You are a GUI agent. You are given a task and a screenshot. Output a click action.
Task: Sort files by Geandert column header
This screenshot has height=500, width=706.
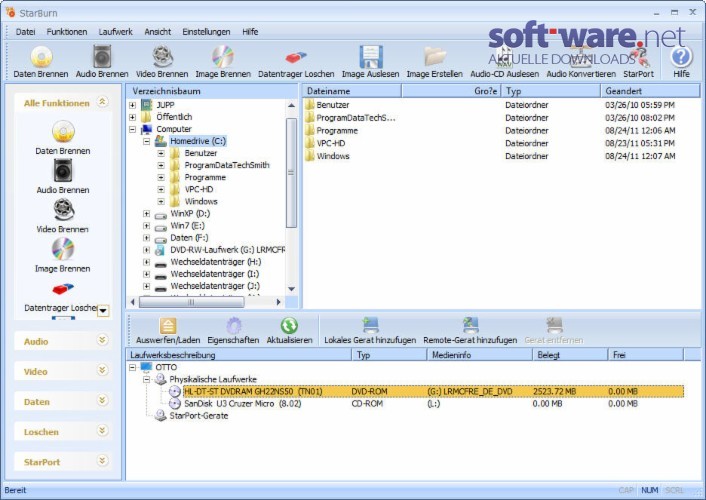(650, 91)
